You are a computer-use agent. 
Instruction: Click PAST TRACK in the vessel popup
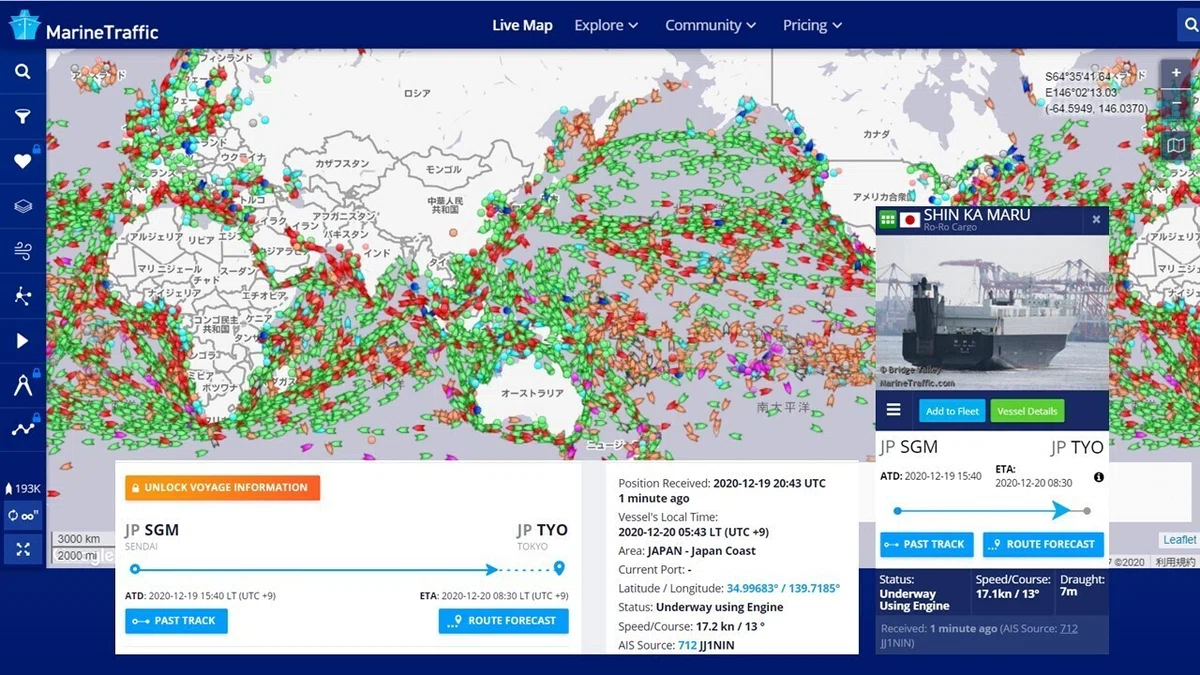[926, 544]
